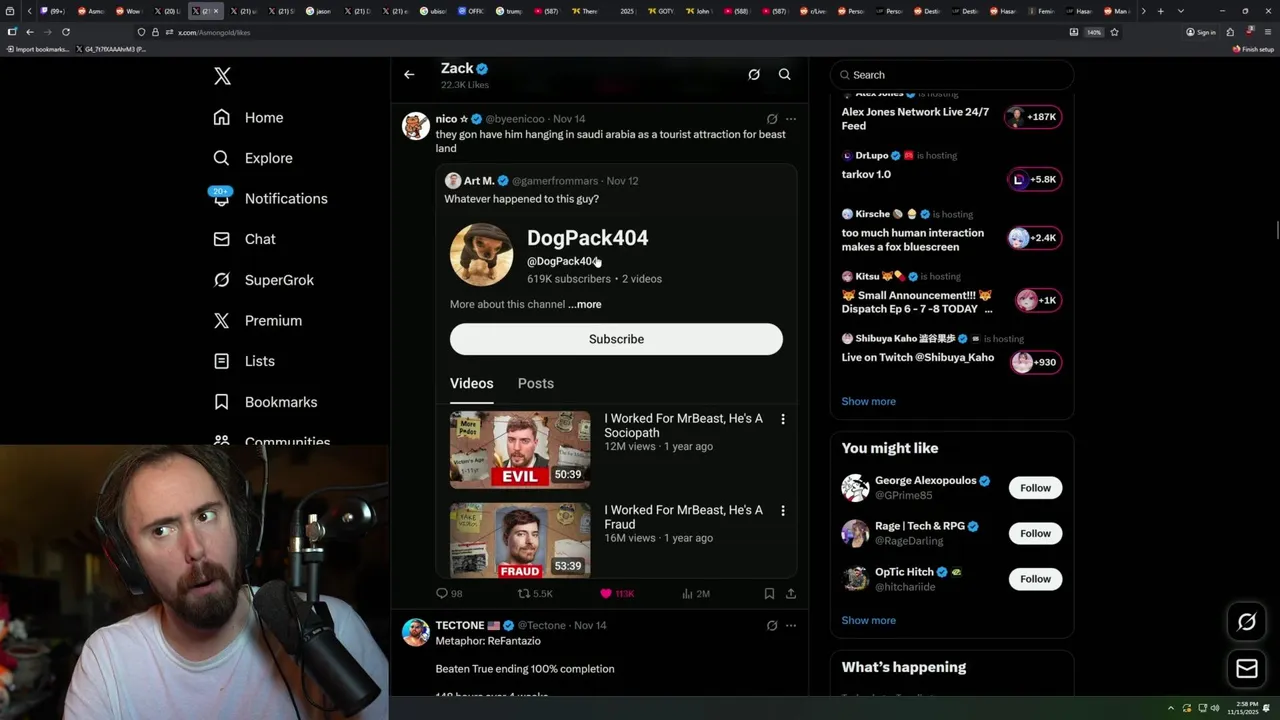This screenshot has width=1280, height=720.
Task: Click the Notifications bell icon
Action: (222, 198)
